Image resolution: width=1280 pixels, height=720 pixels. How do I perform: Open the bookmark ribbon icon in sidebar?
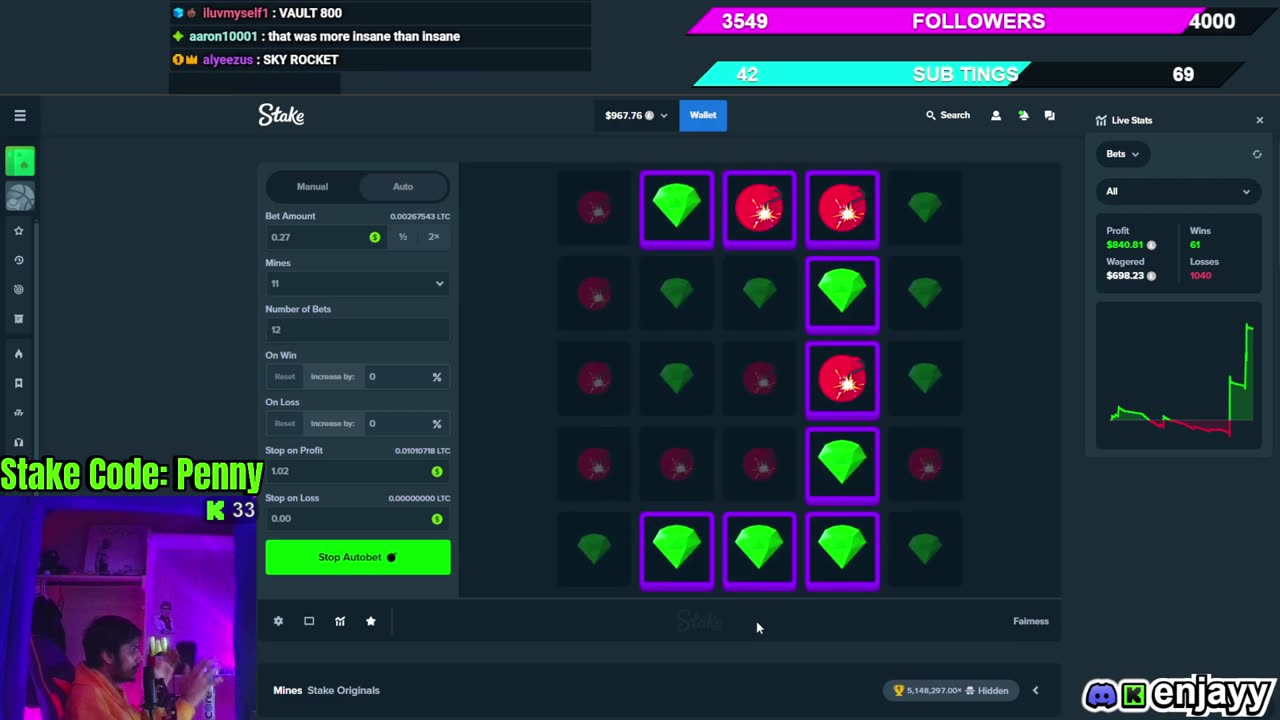[x=18, y=383]
